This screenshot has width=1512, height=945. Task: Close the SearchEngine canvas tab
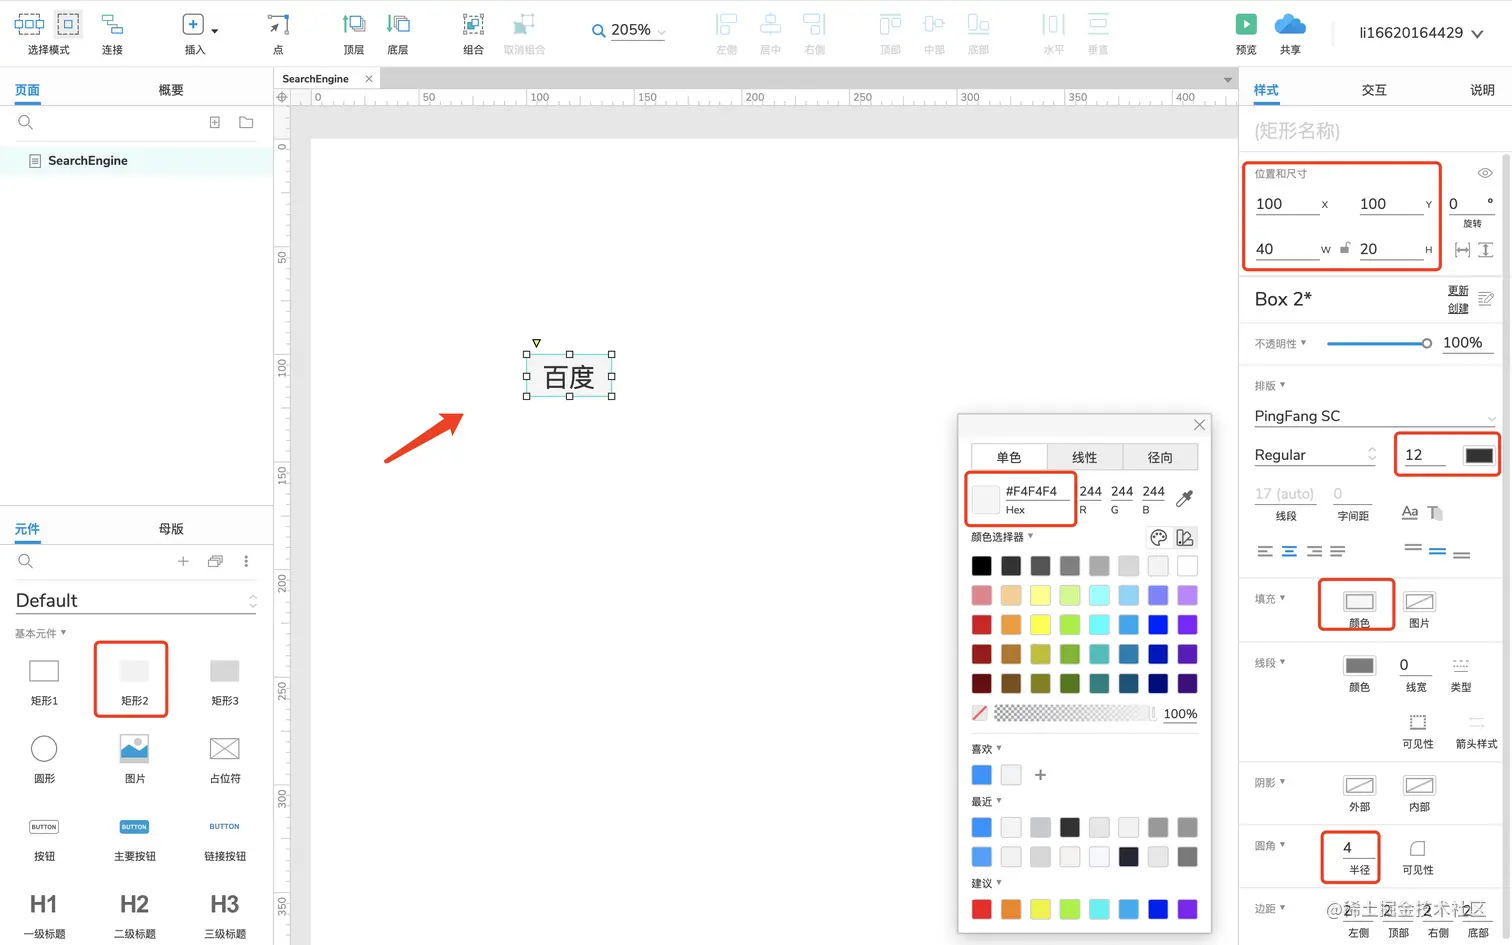point(369,79)
